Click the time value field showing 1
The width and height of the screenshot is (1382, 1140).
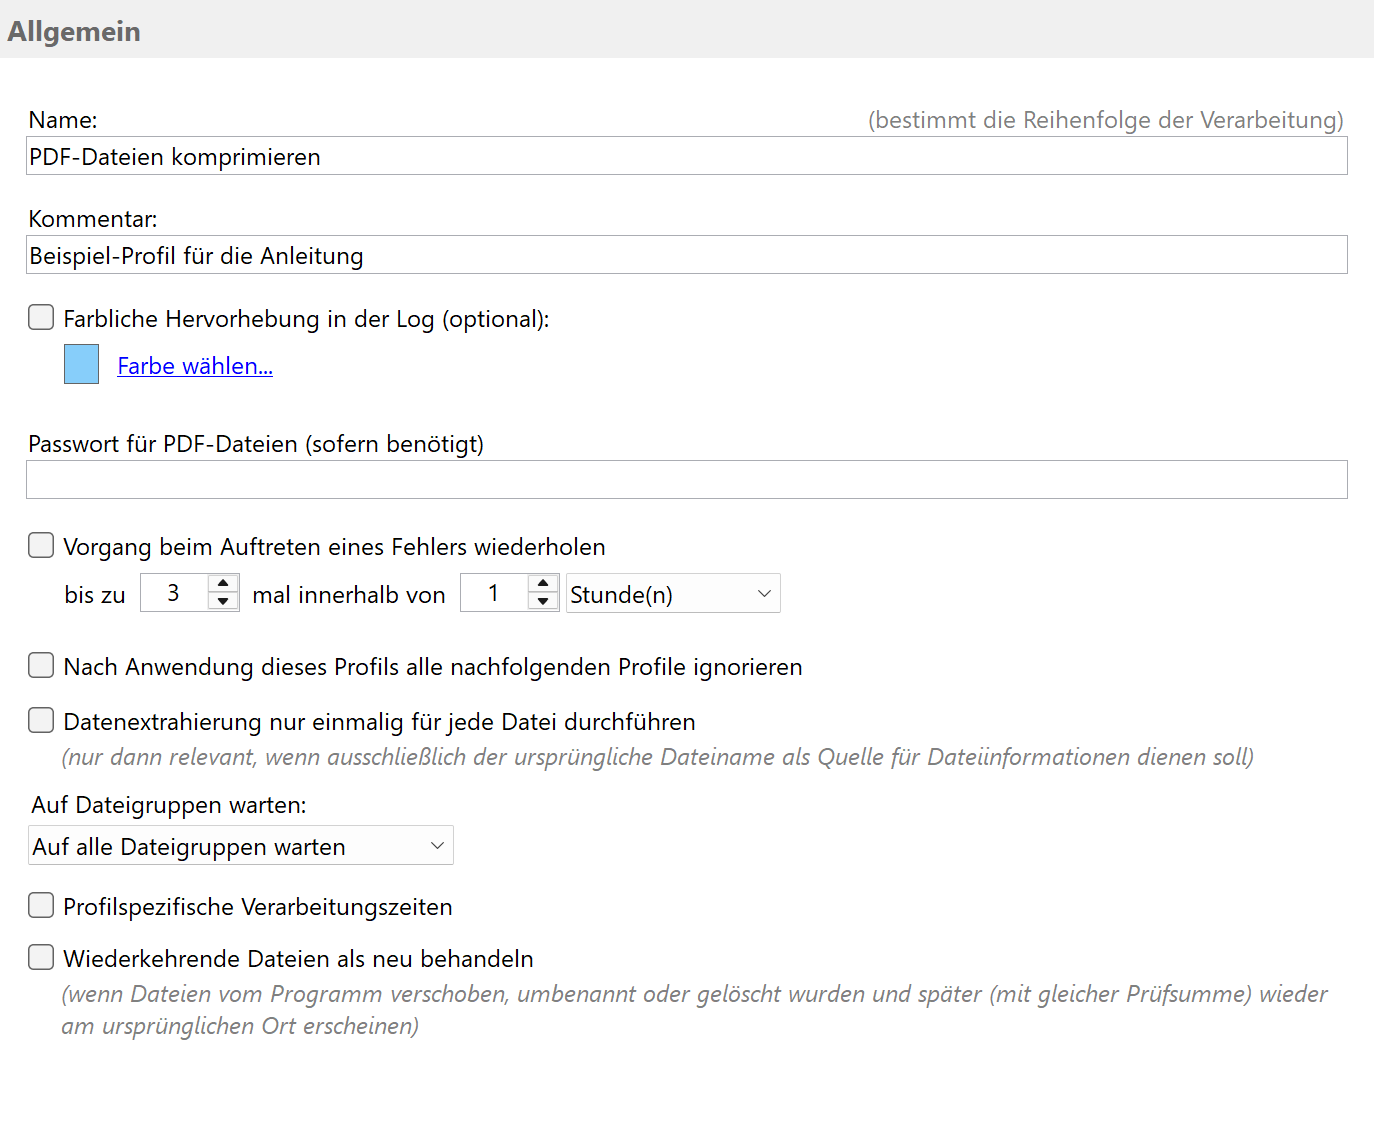tap(493, 593)
